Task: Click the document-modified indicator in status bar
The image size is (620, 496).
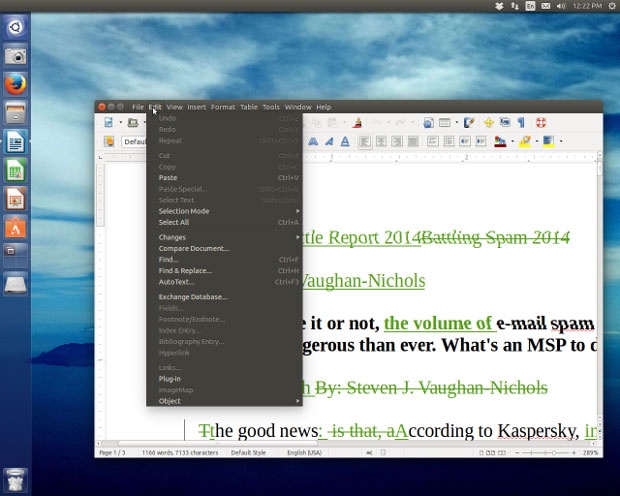Action: click(383, 452)
